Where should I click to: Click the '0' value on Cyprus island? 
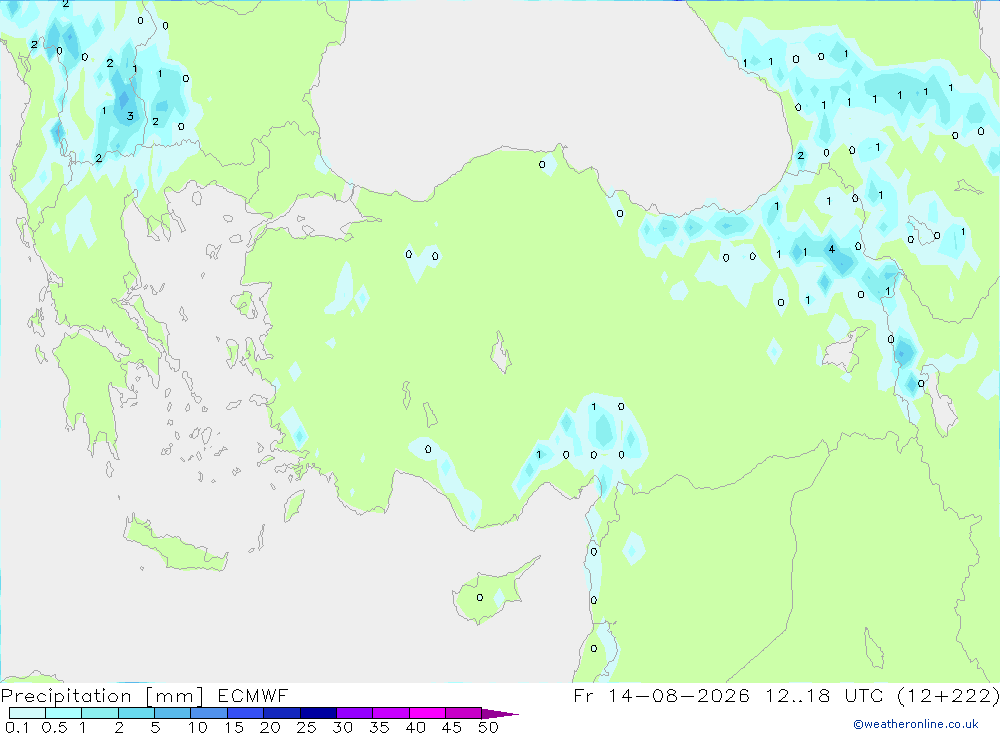[x=480, y=598]
